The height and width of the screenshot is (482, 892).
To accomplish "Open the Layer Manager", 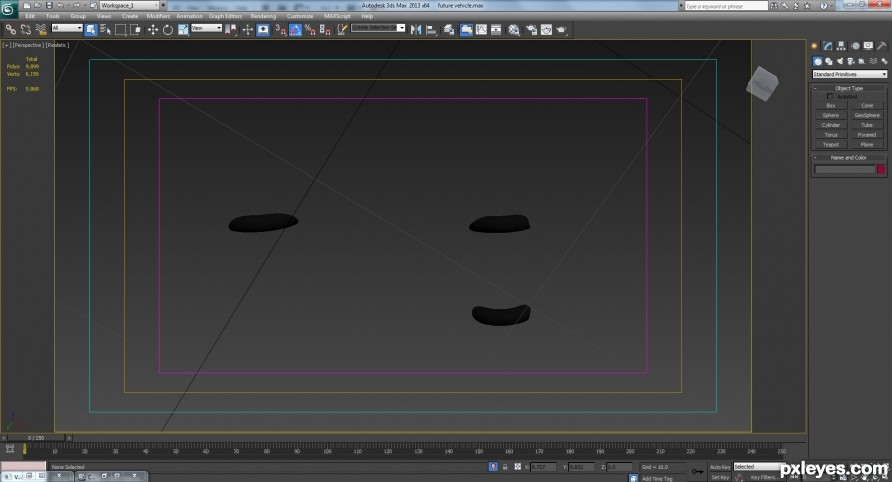I will [449, 30].
